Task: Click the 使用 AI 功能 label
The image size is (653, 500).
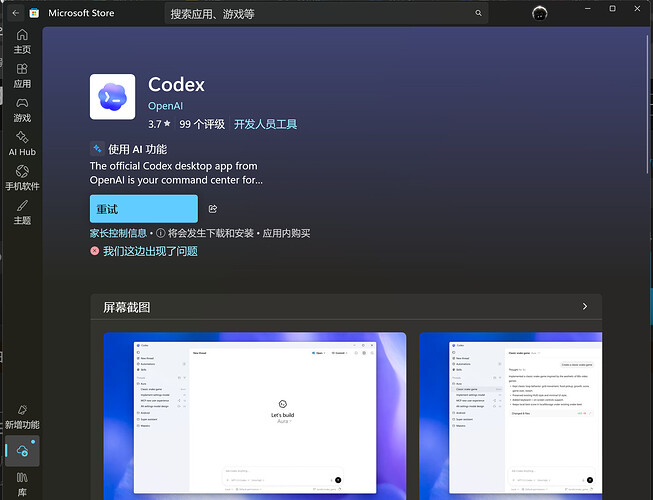Action: pyautogui.click(x=137, y=149)
